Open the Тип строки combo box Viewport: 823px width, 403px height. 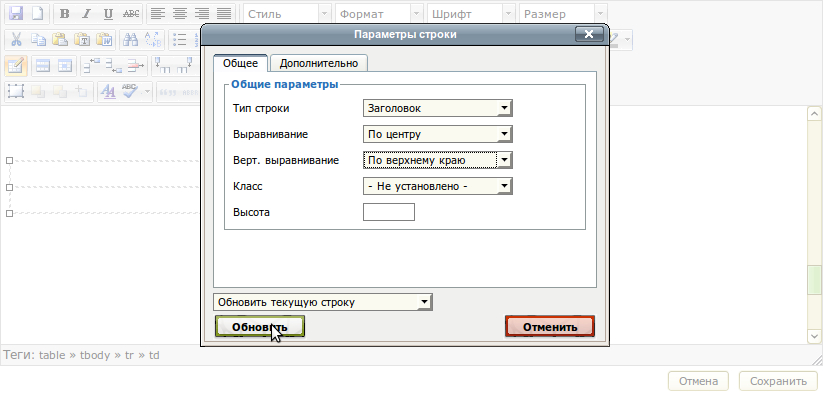[437, 108]
